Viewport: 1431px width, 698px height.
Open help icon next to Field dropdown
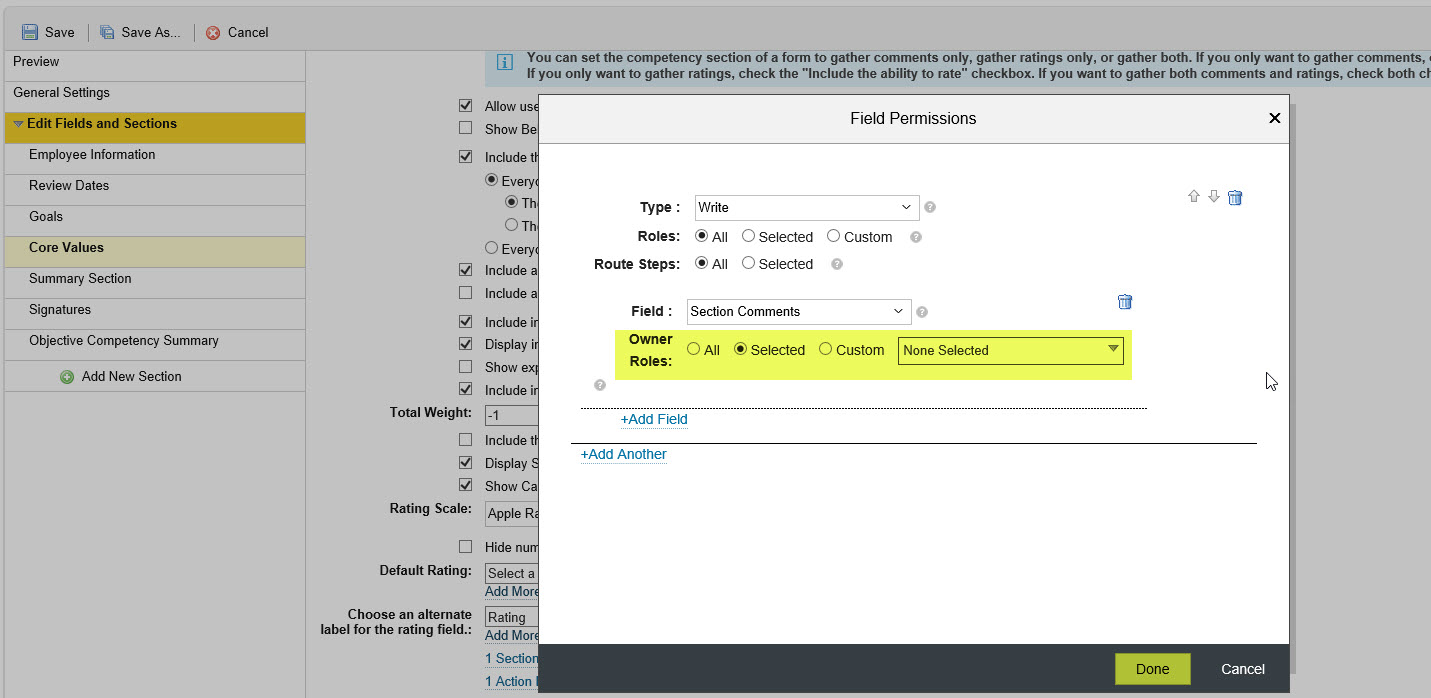[x=922, y=312]
